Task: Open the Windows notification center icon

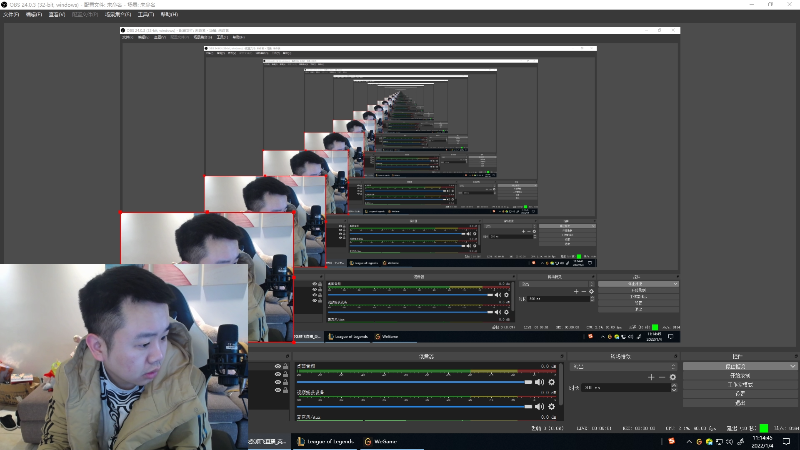Action: tap(787, 442)
